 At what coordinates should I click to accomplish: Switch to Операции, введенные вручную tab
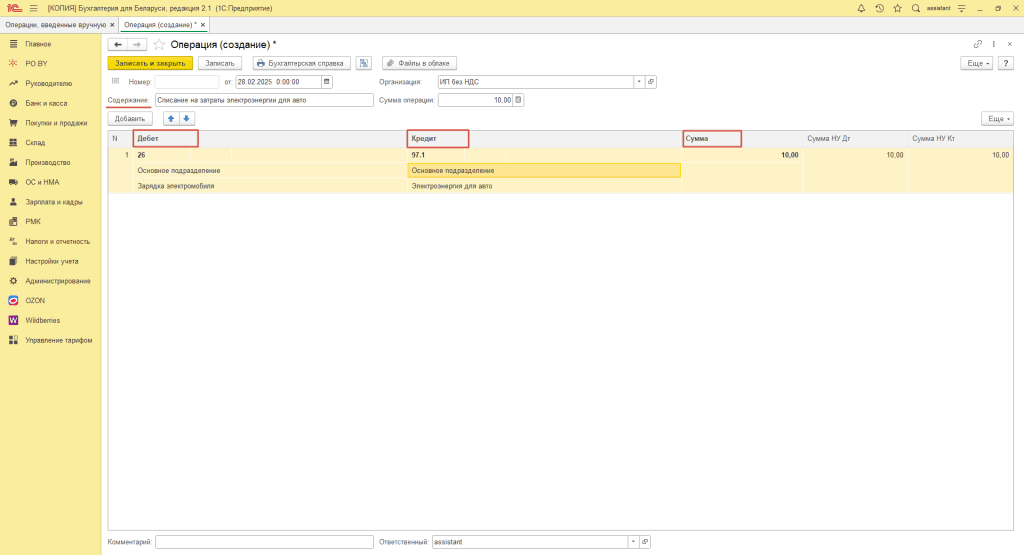point(57,23)
